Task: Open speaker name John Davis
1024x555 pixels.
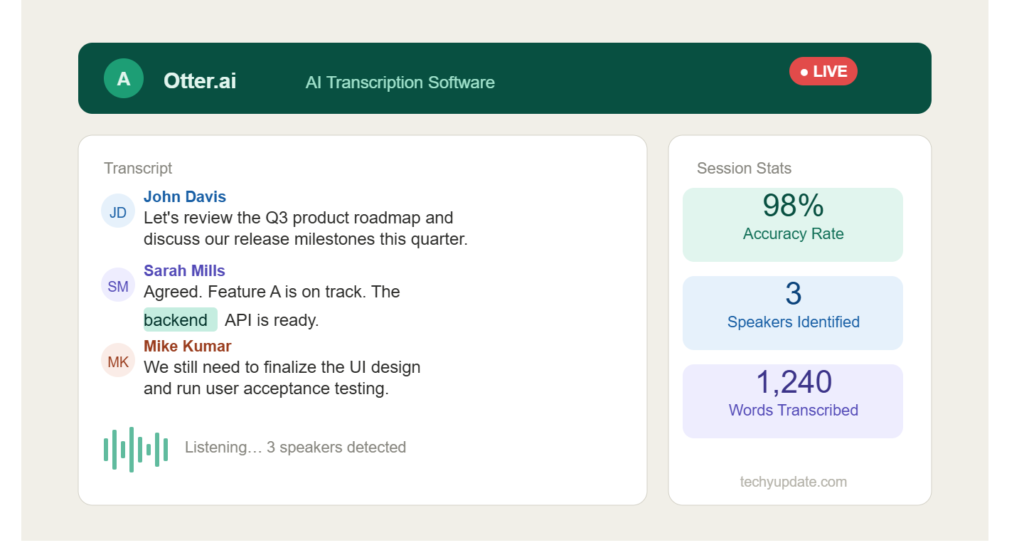Action: [x=185, y=197]
